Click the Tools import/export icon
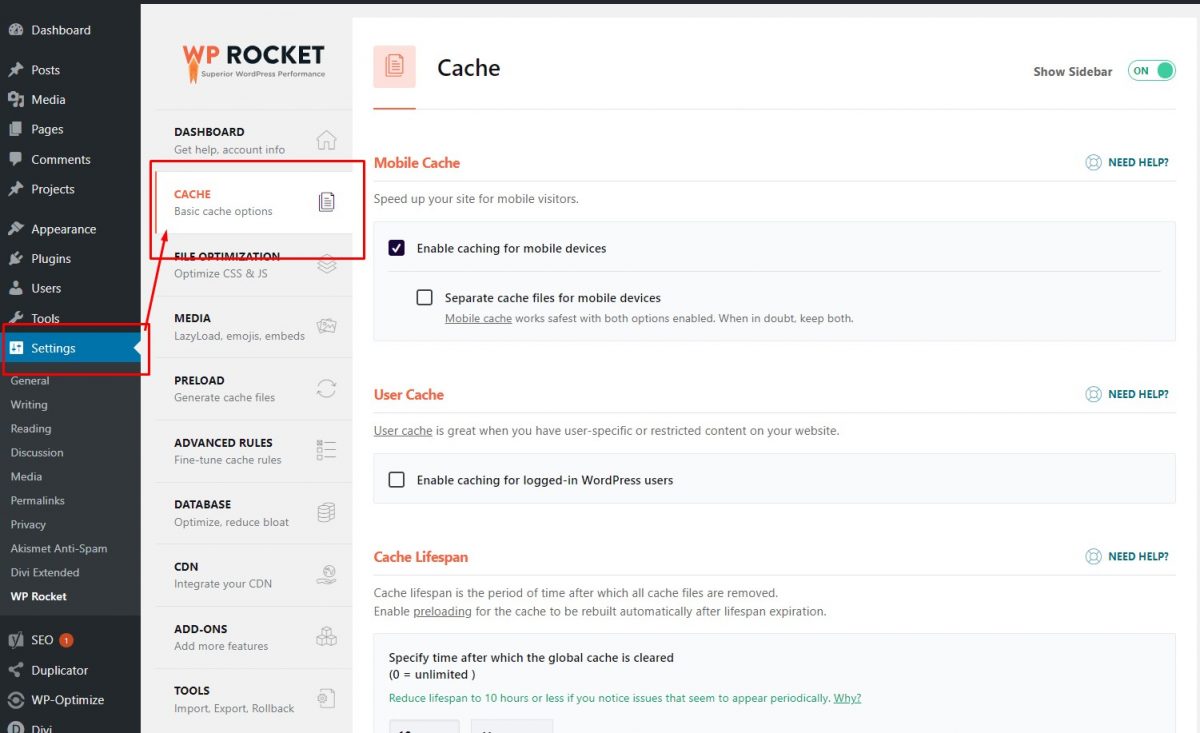 pos(326,698)
